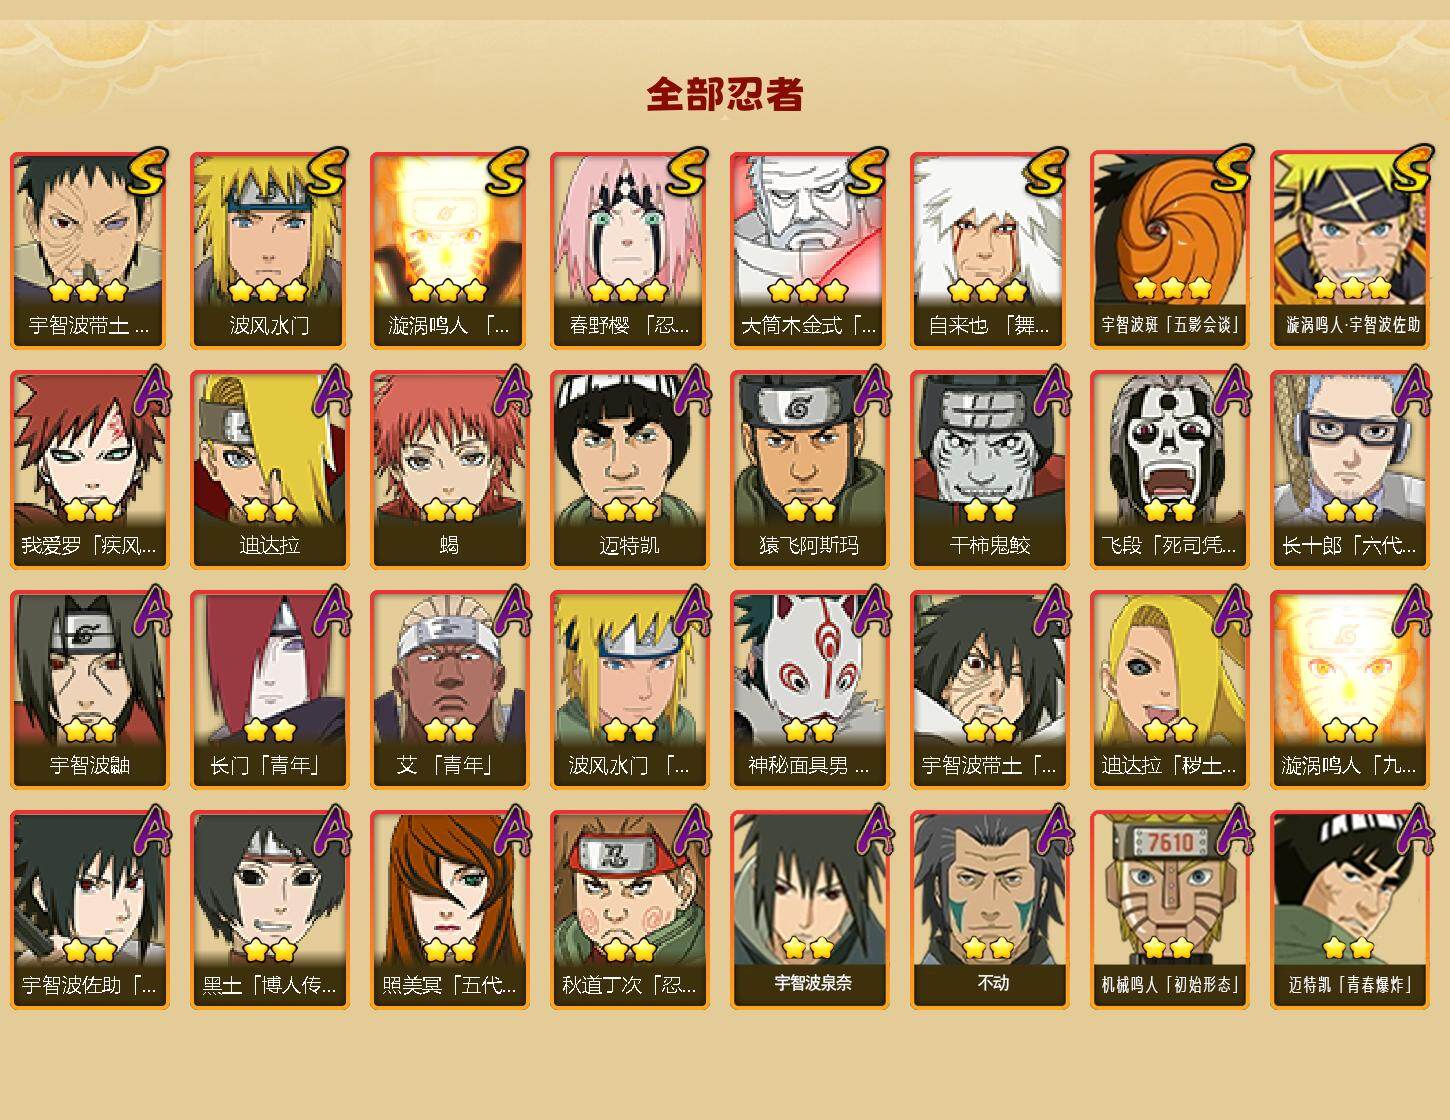Select the 飞段 skull-face ninja card
1450x1120 pixels.
[x=1169, y=470]
